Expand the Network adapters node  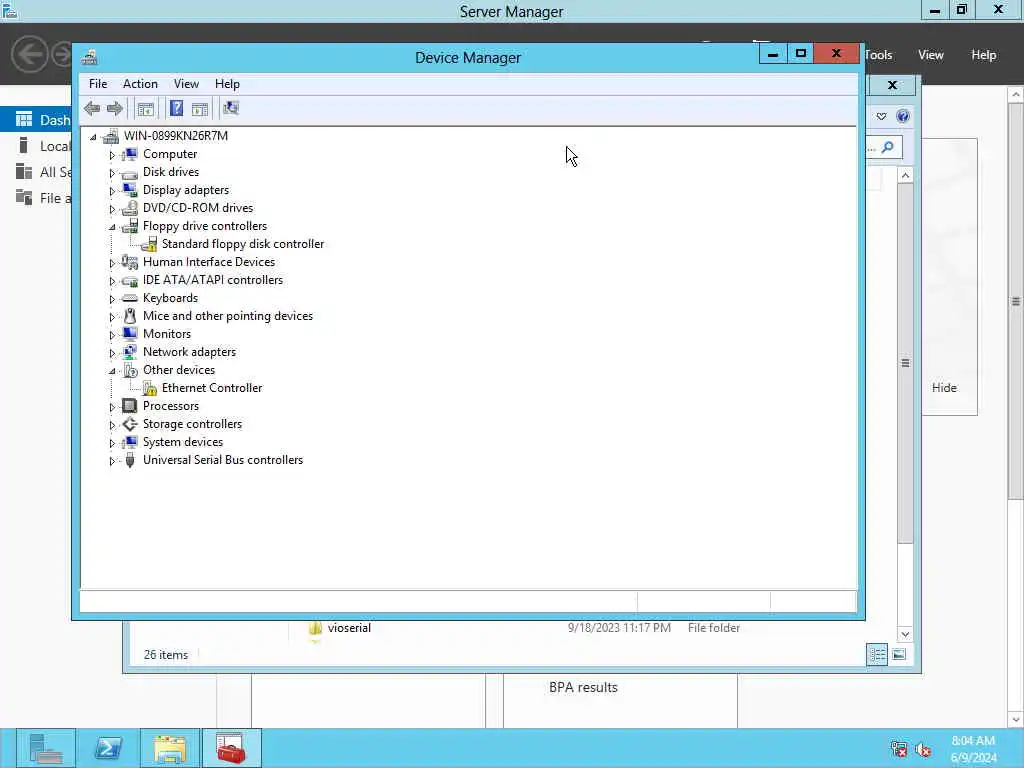click(x=112, y=353)
